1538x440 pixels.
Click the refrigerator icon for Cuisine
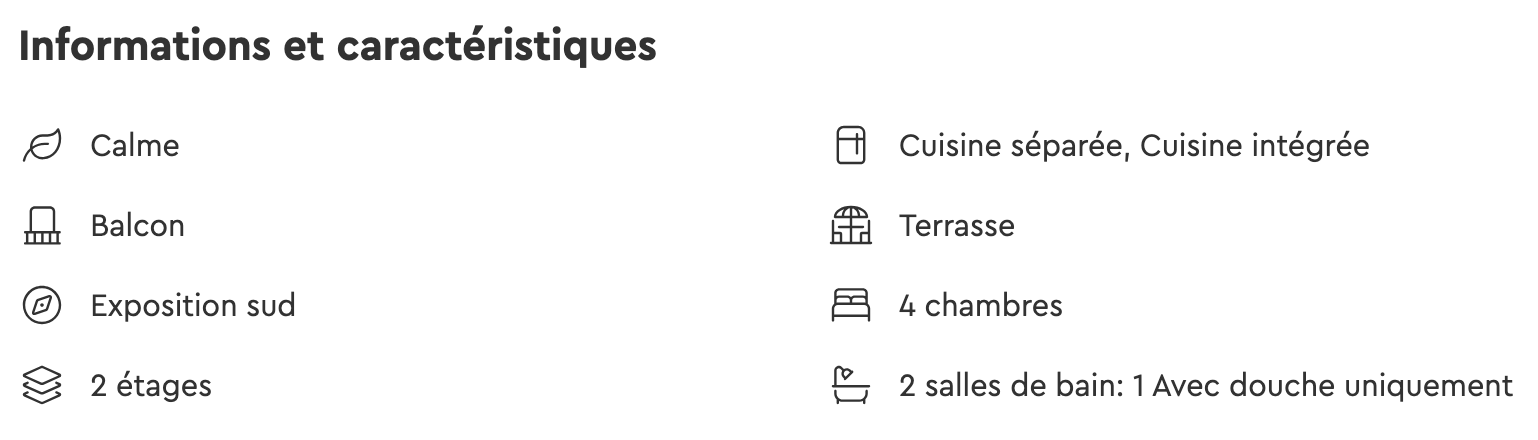(x=850, y=146)
